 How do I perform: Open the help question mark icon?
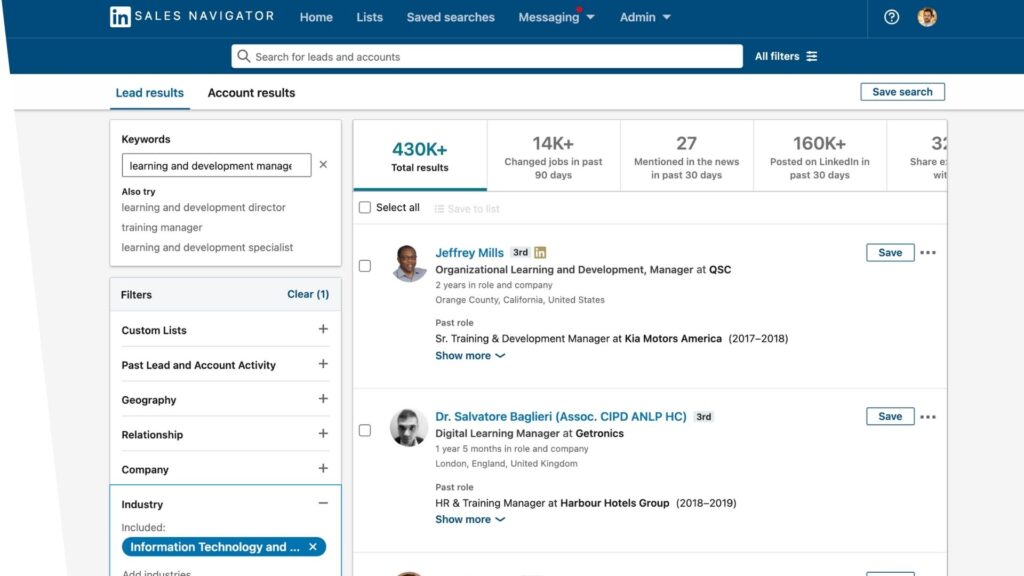[x=891, y=17]
